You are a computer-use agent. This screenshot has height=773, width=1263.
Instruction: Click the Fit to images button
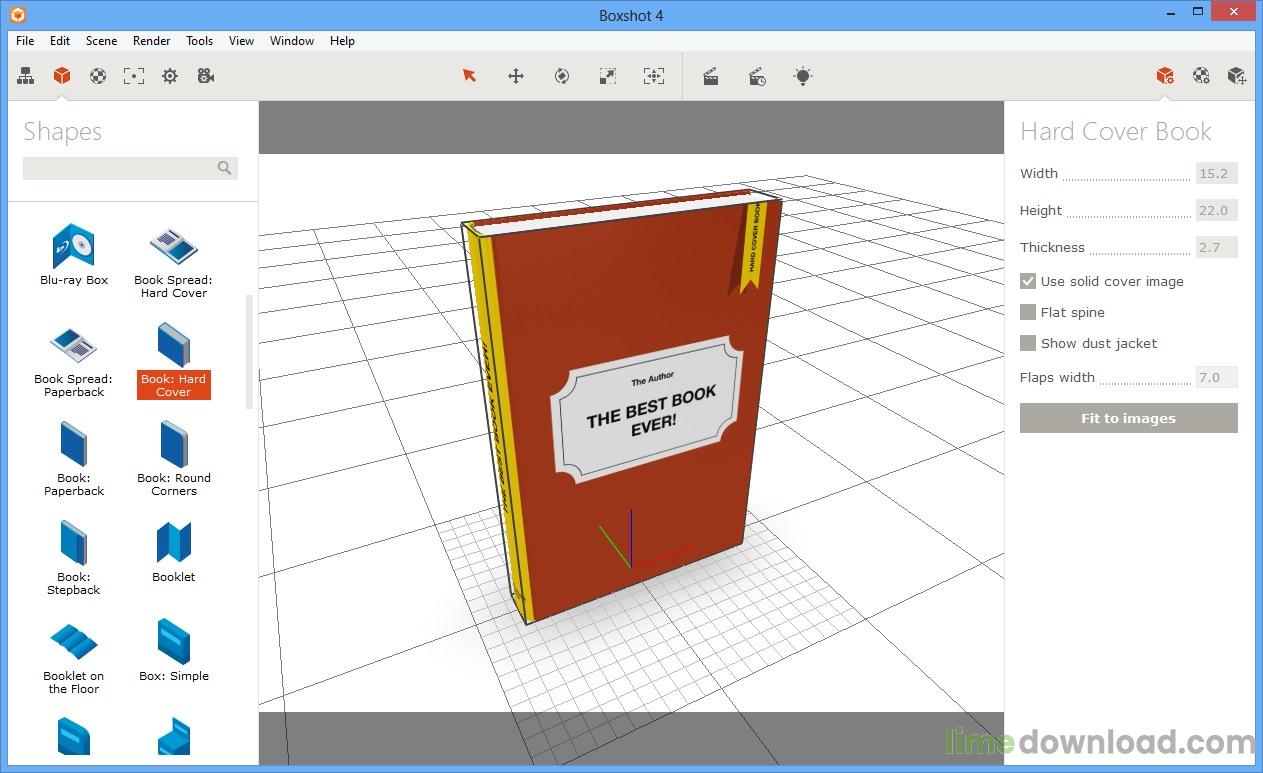click(x=1129, y=418)
